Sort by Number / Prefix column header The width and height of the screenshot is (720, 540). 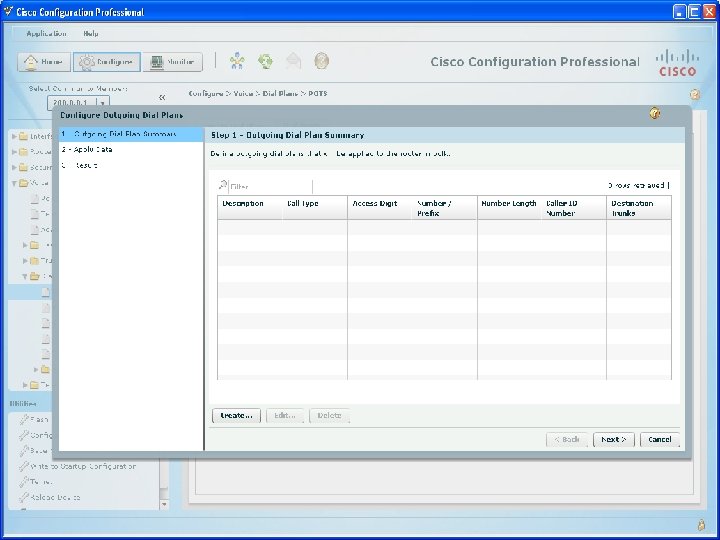point(444,208)
